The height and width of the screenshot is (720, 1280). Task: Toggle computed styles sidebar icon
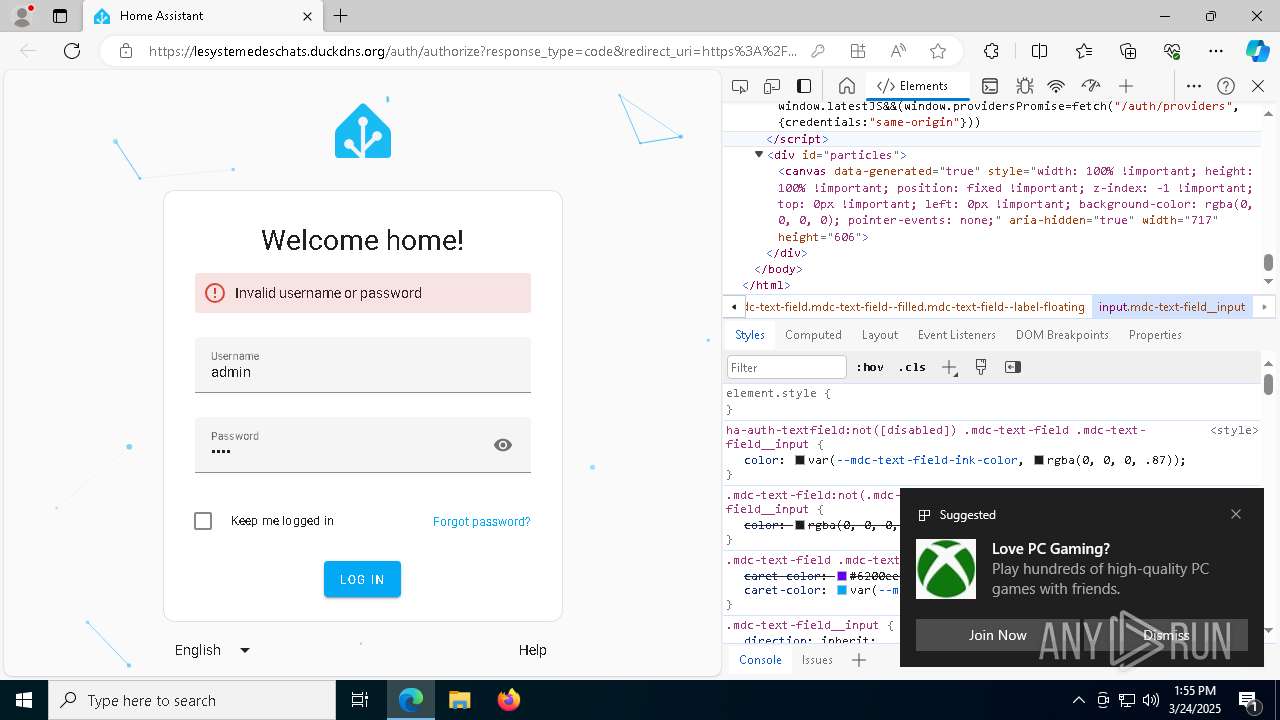click(1013, 367)
